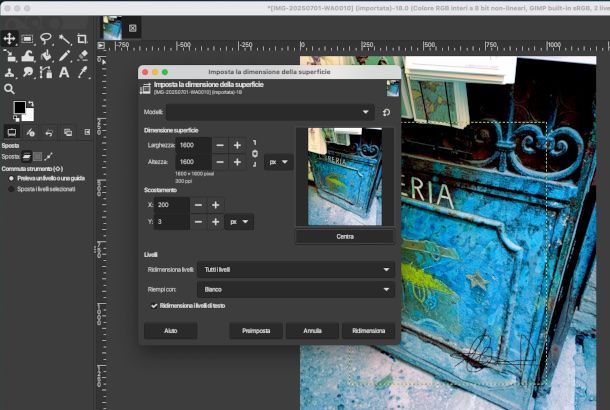Select the Color Picker eyedropper tool
Image resolution: width=610 pixels, height=410 pixels.
point(83,72)
